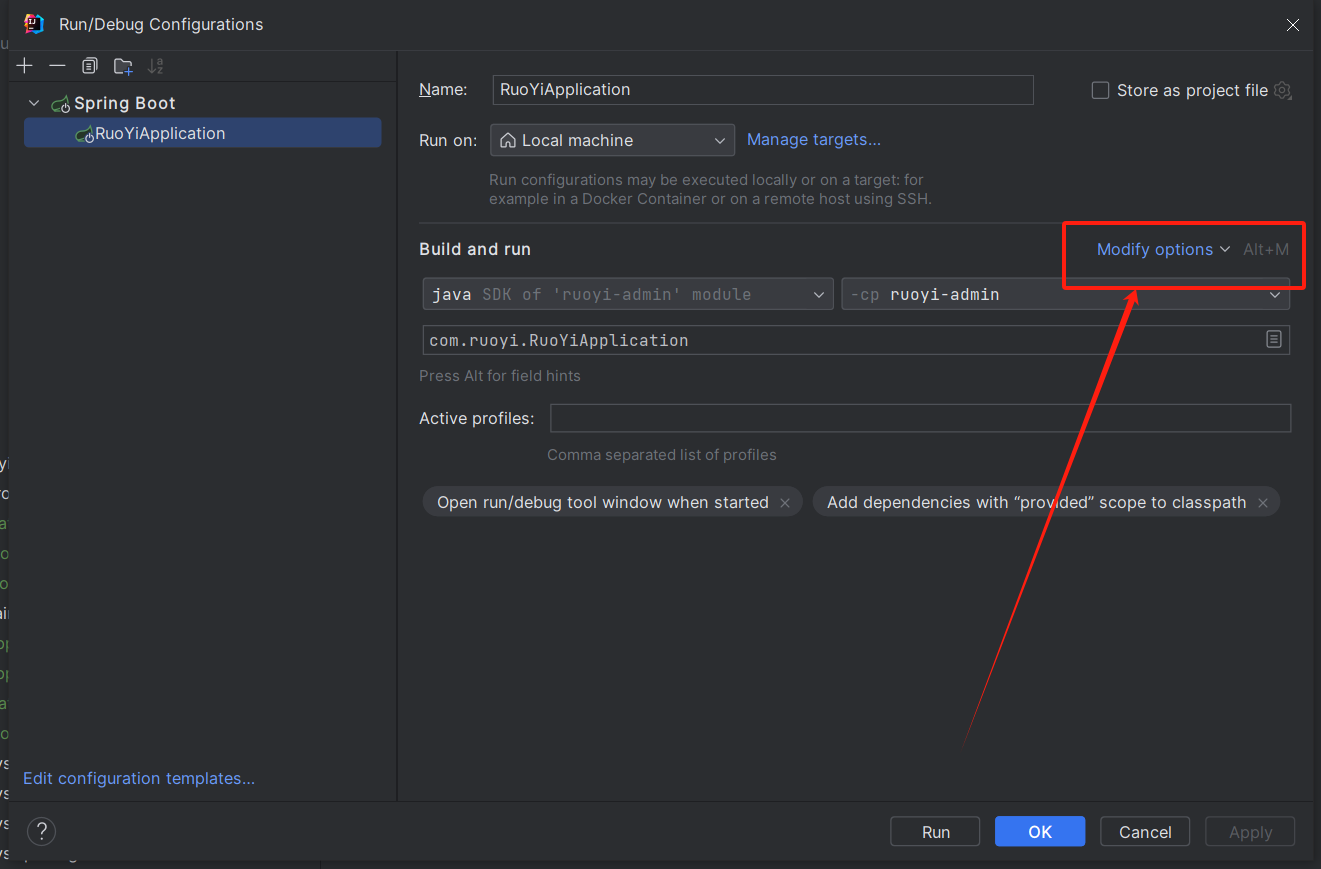Click the IntelliJ logo in title bar
The width and height of the screenshot is (1321, 869).
(34, 24)
